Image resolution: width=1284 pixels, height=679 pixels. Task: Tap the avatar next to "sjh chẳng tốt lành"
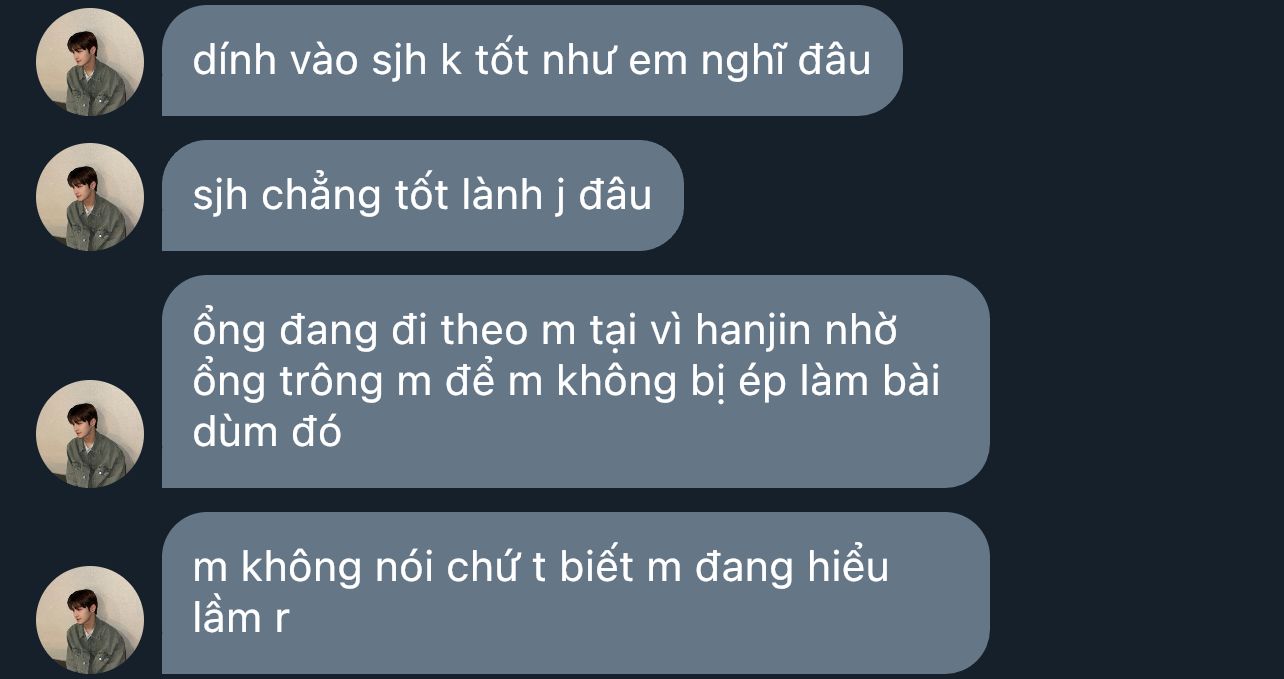click(x=90, y=197)
